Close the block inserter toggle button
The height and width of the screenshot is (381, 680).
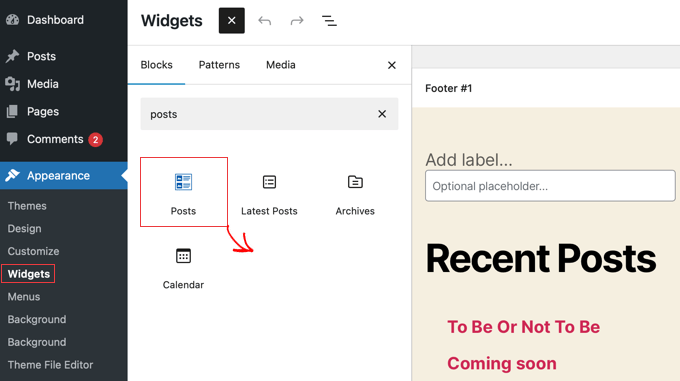click(232, 20)
